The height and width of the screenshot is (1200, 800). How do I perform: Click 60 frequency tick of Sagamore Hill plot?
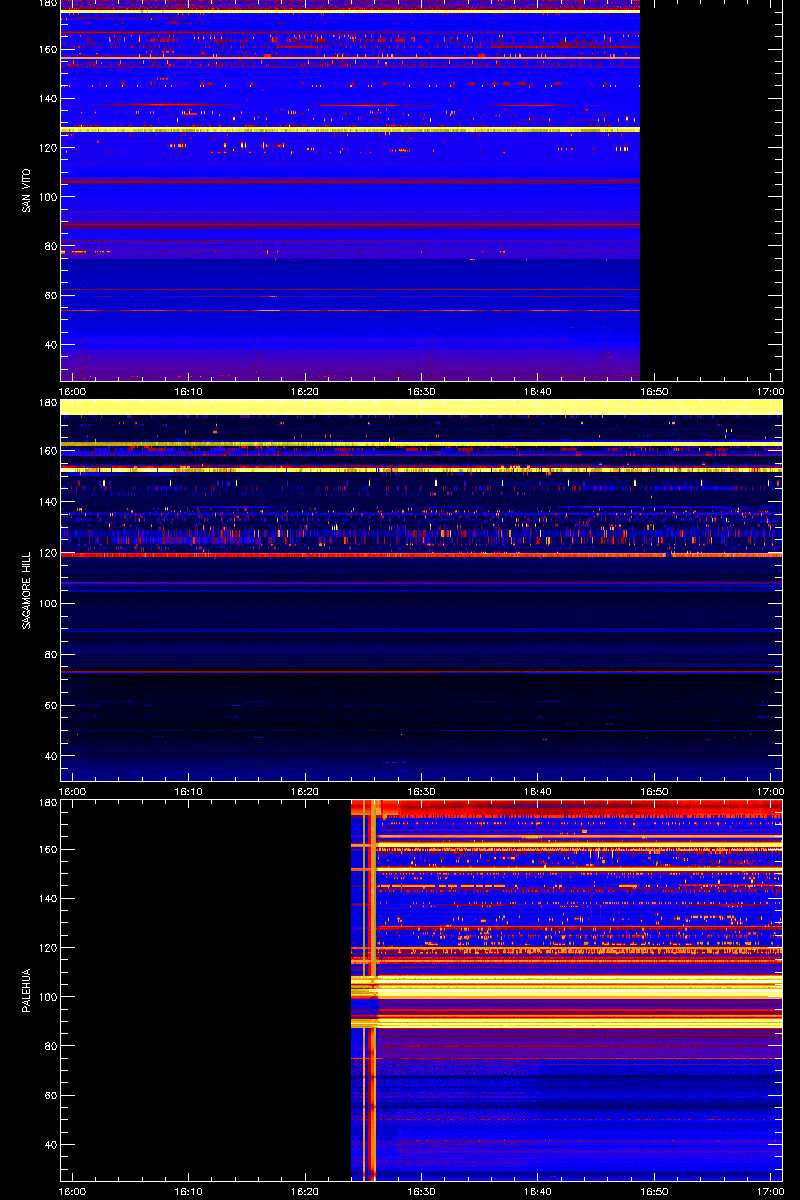click(x=50, y=706)
